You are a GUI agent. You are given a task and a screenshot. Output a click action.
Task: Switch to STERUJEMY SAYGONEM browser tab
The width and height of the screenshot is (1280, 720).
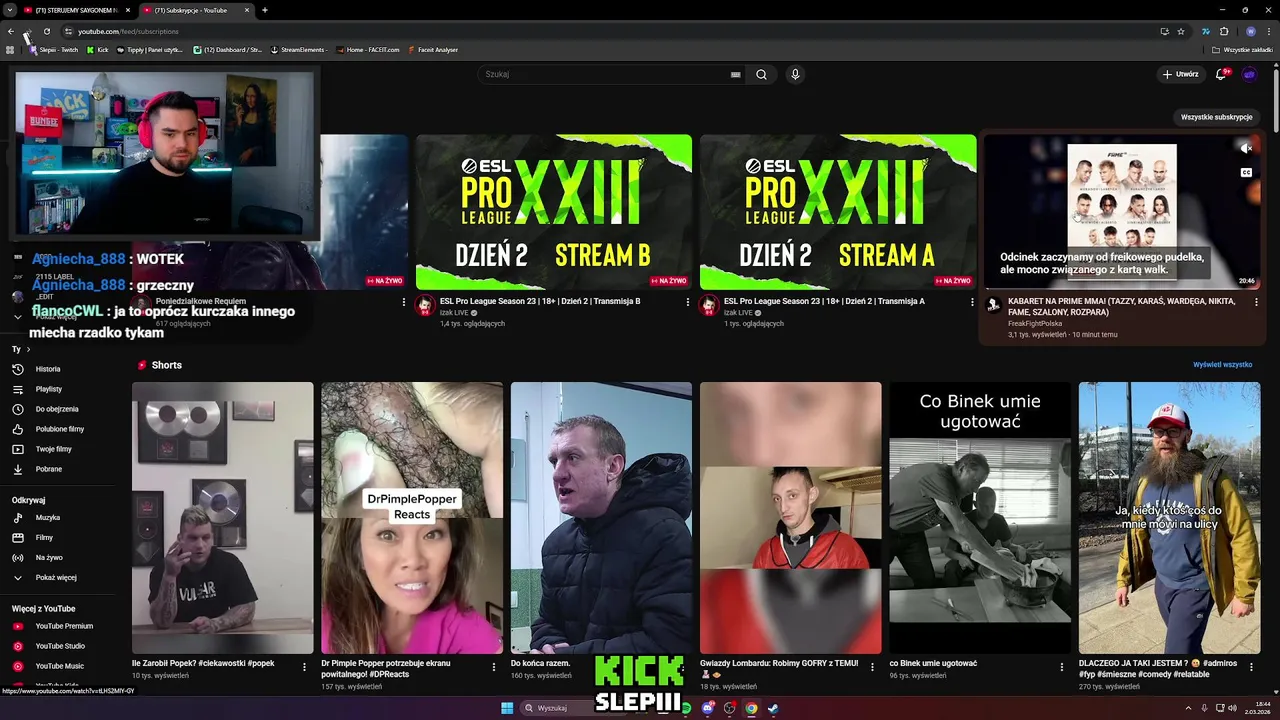pos(76,10)
